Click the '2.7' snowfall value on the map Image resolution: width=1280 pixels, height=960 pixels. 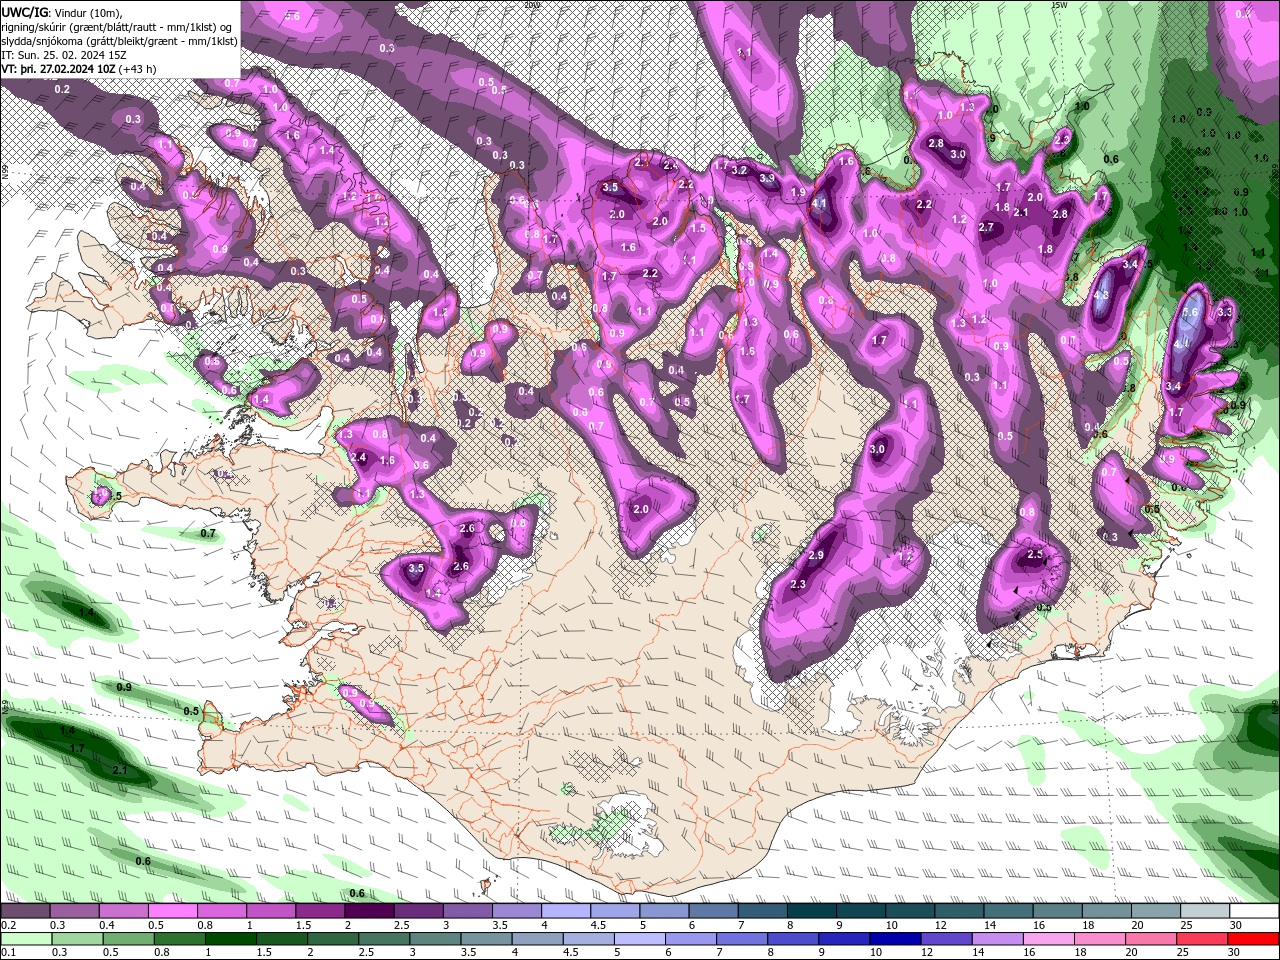tap(987, 228)
